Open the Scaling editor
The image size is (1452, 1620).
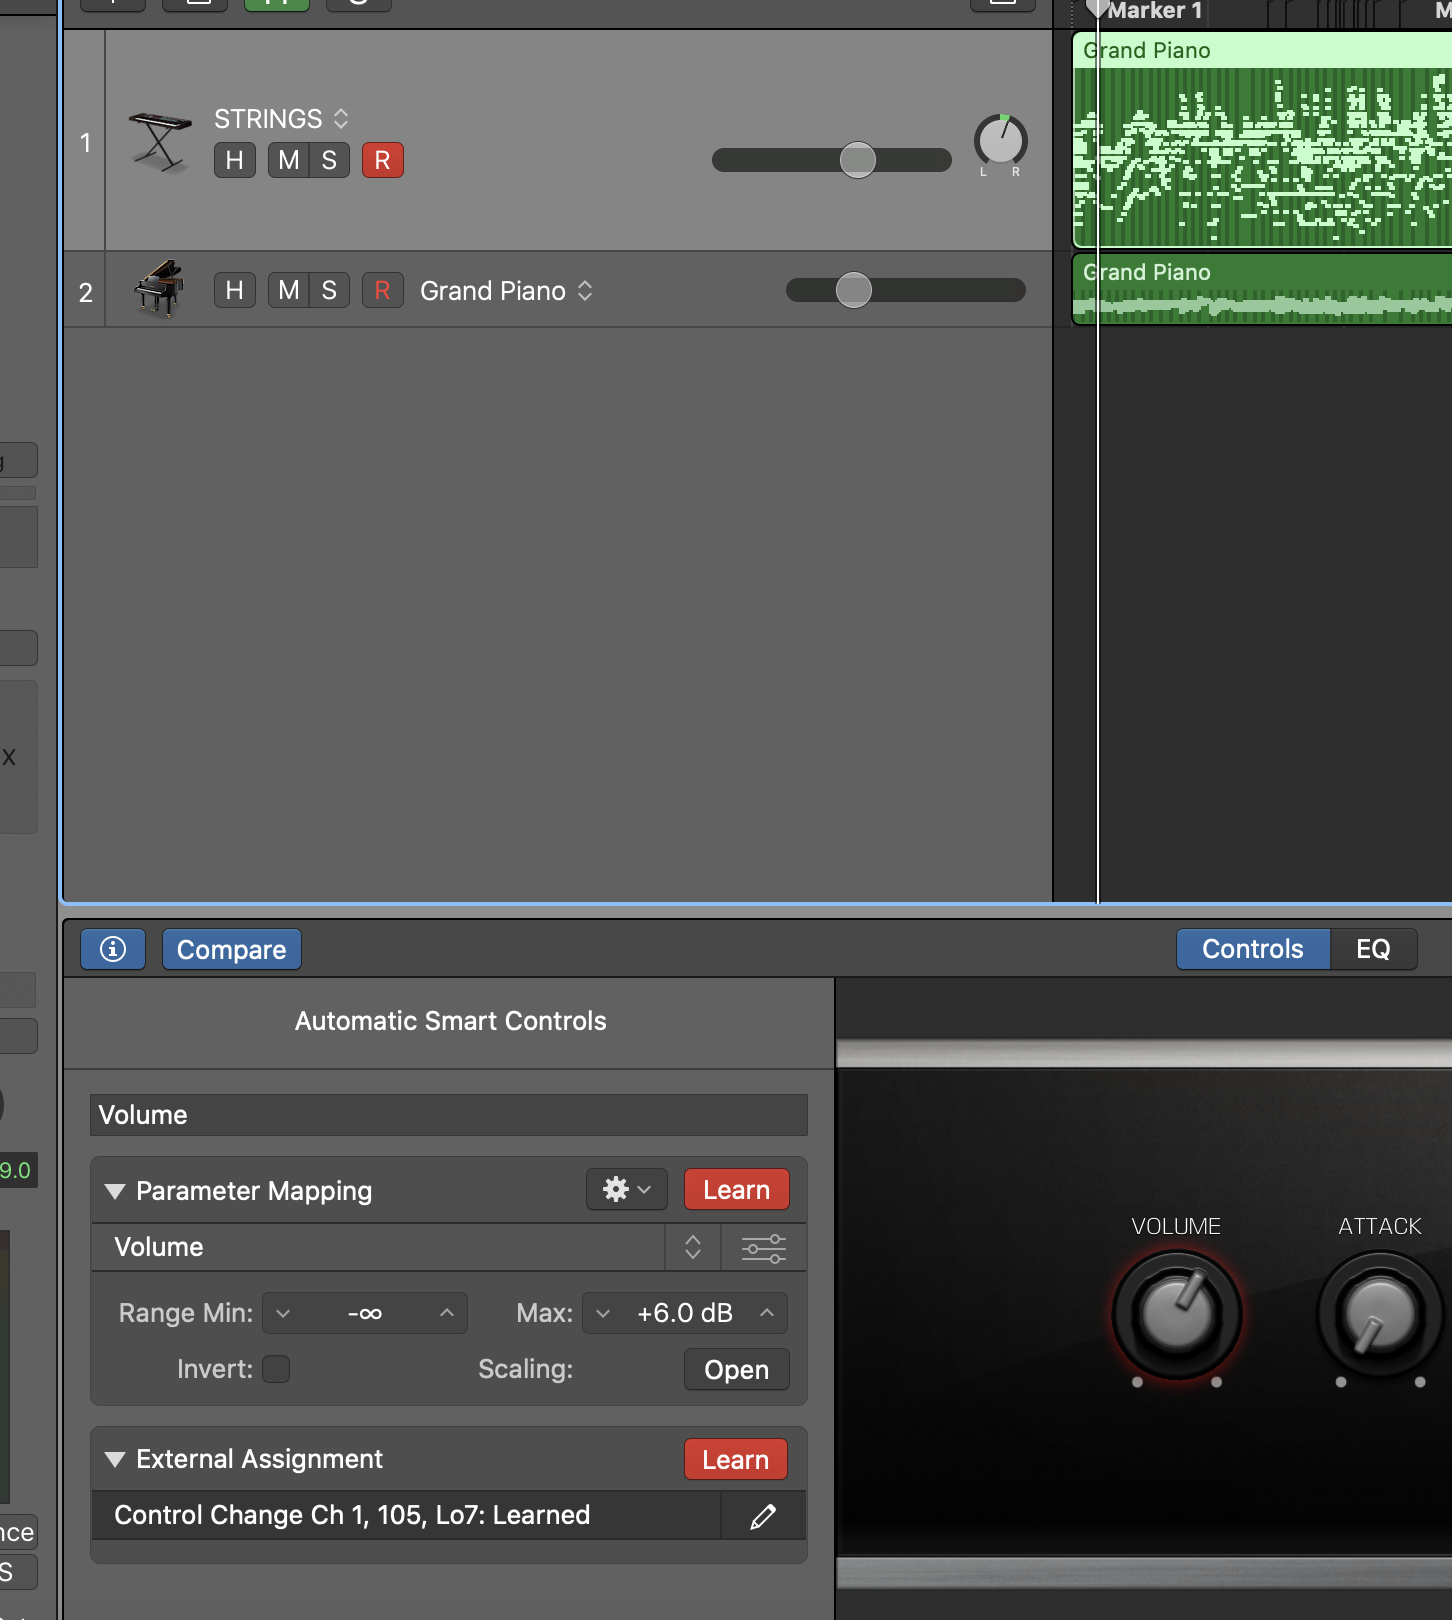point(737,1370)
